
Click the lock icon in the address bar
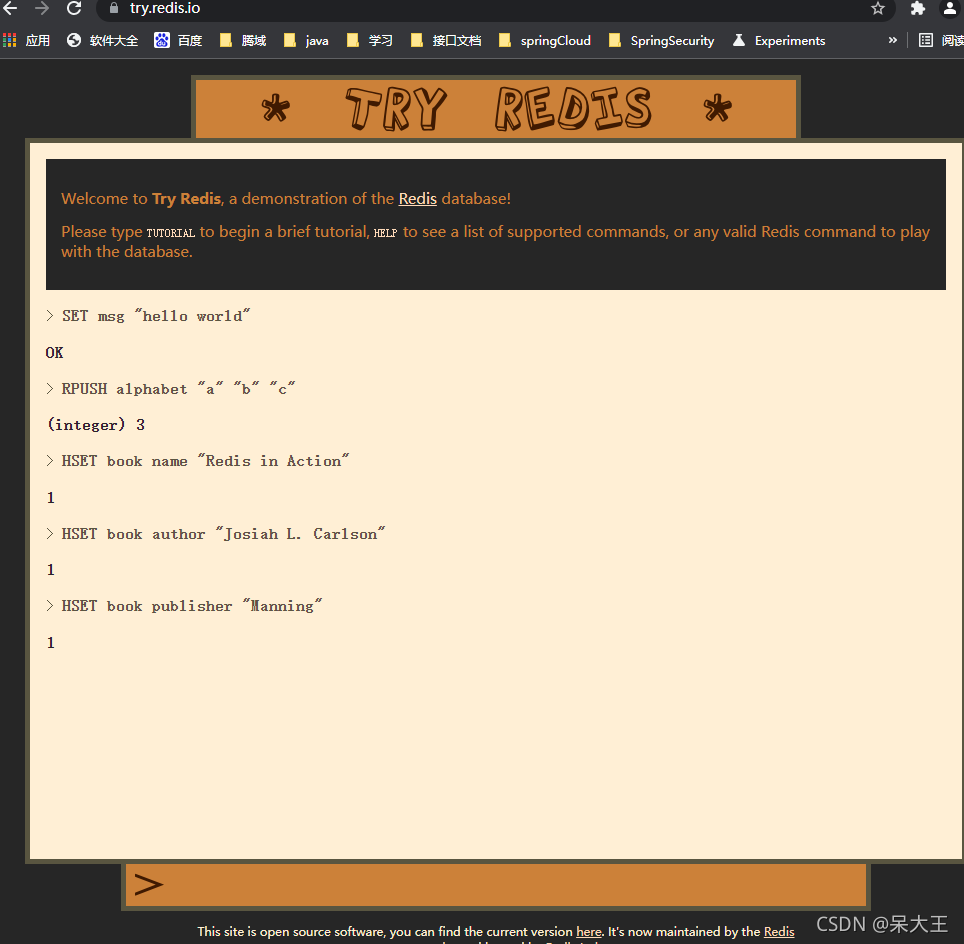coord(114,8)
